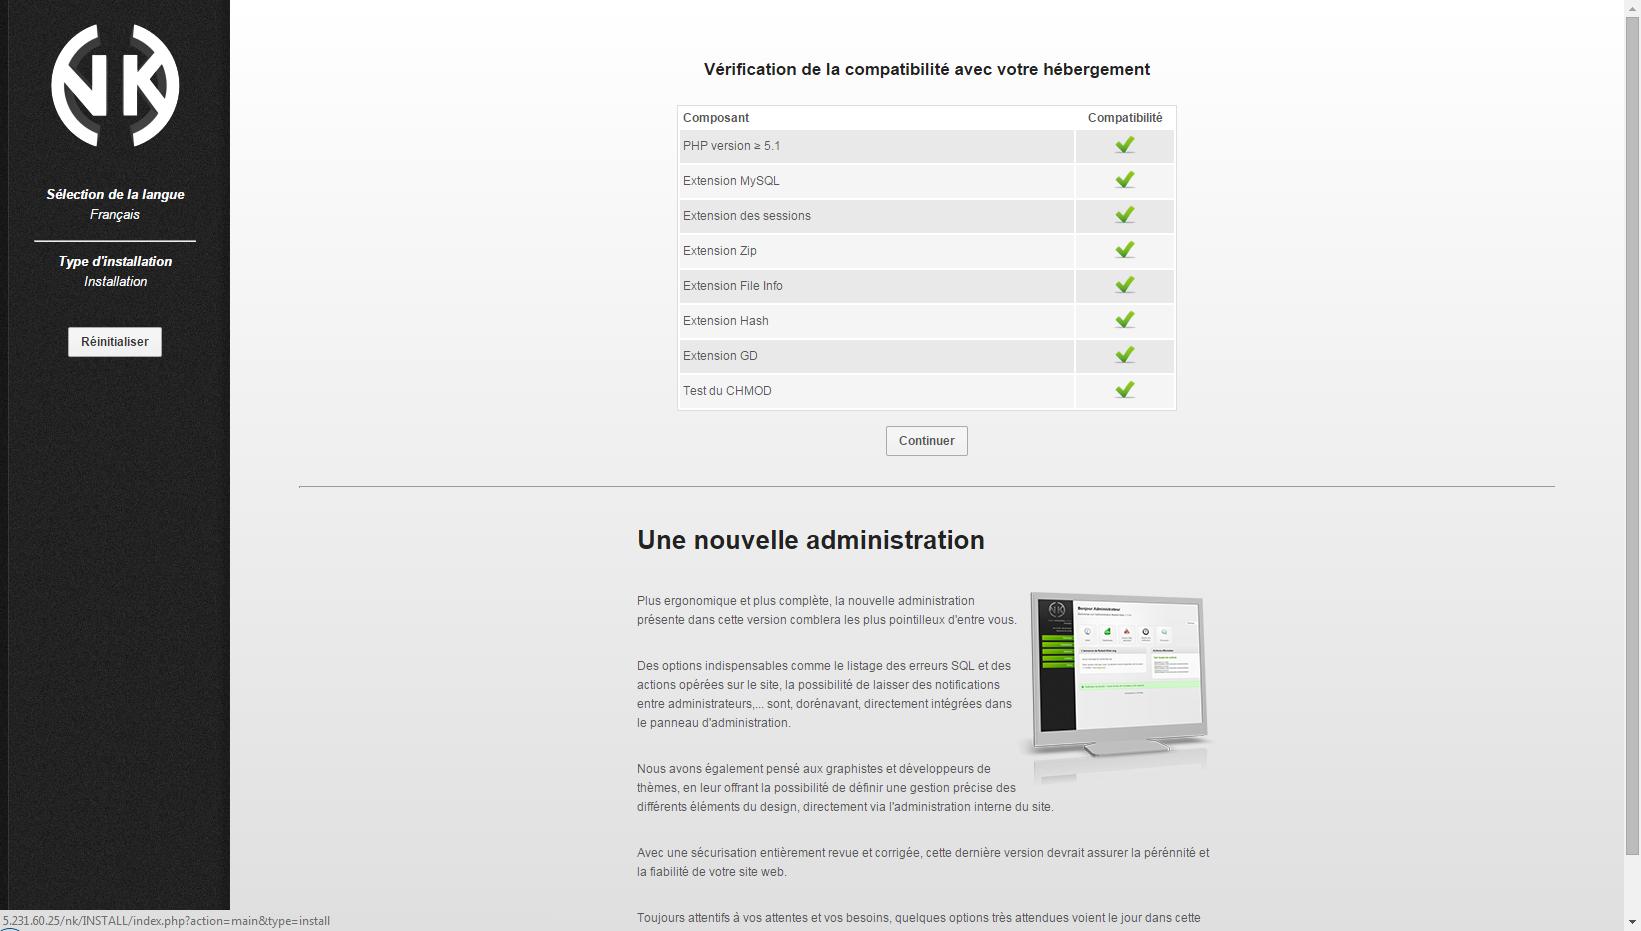Click the Composant column header
The height and width of the screenshot is (931, 1641).
coord(716,118)
